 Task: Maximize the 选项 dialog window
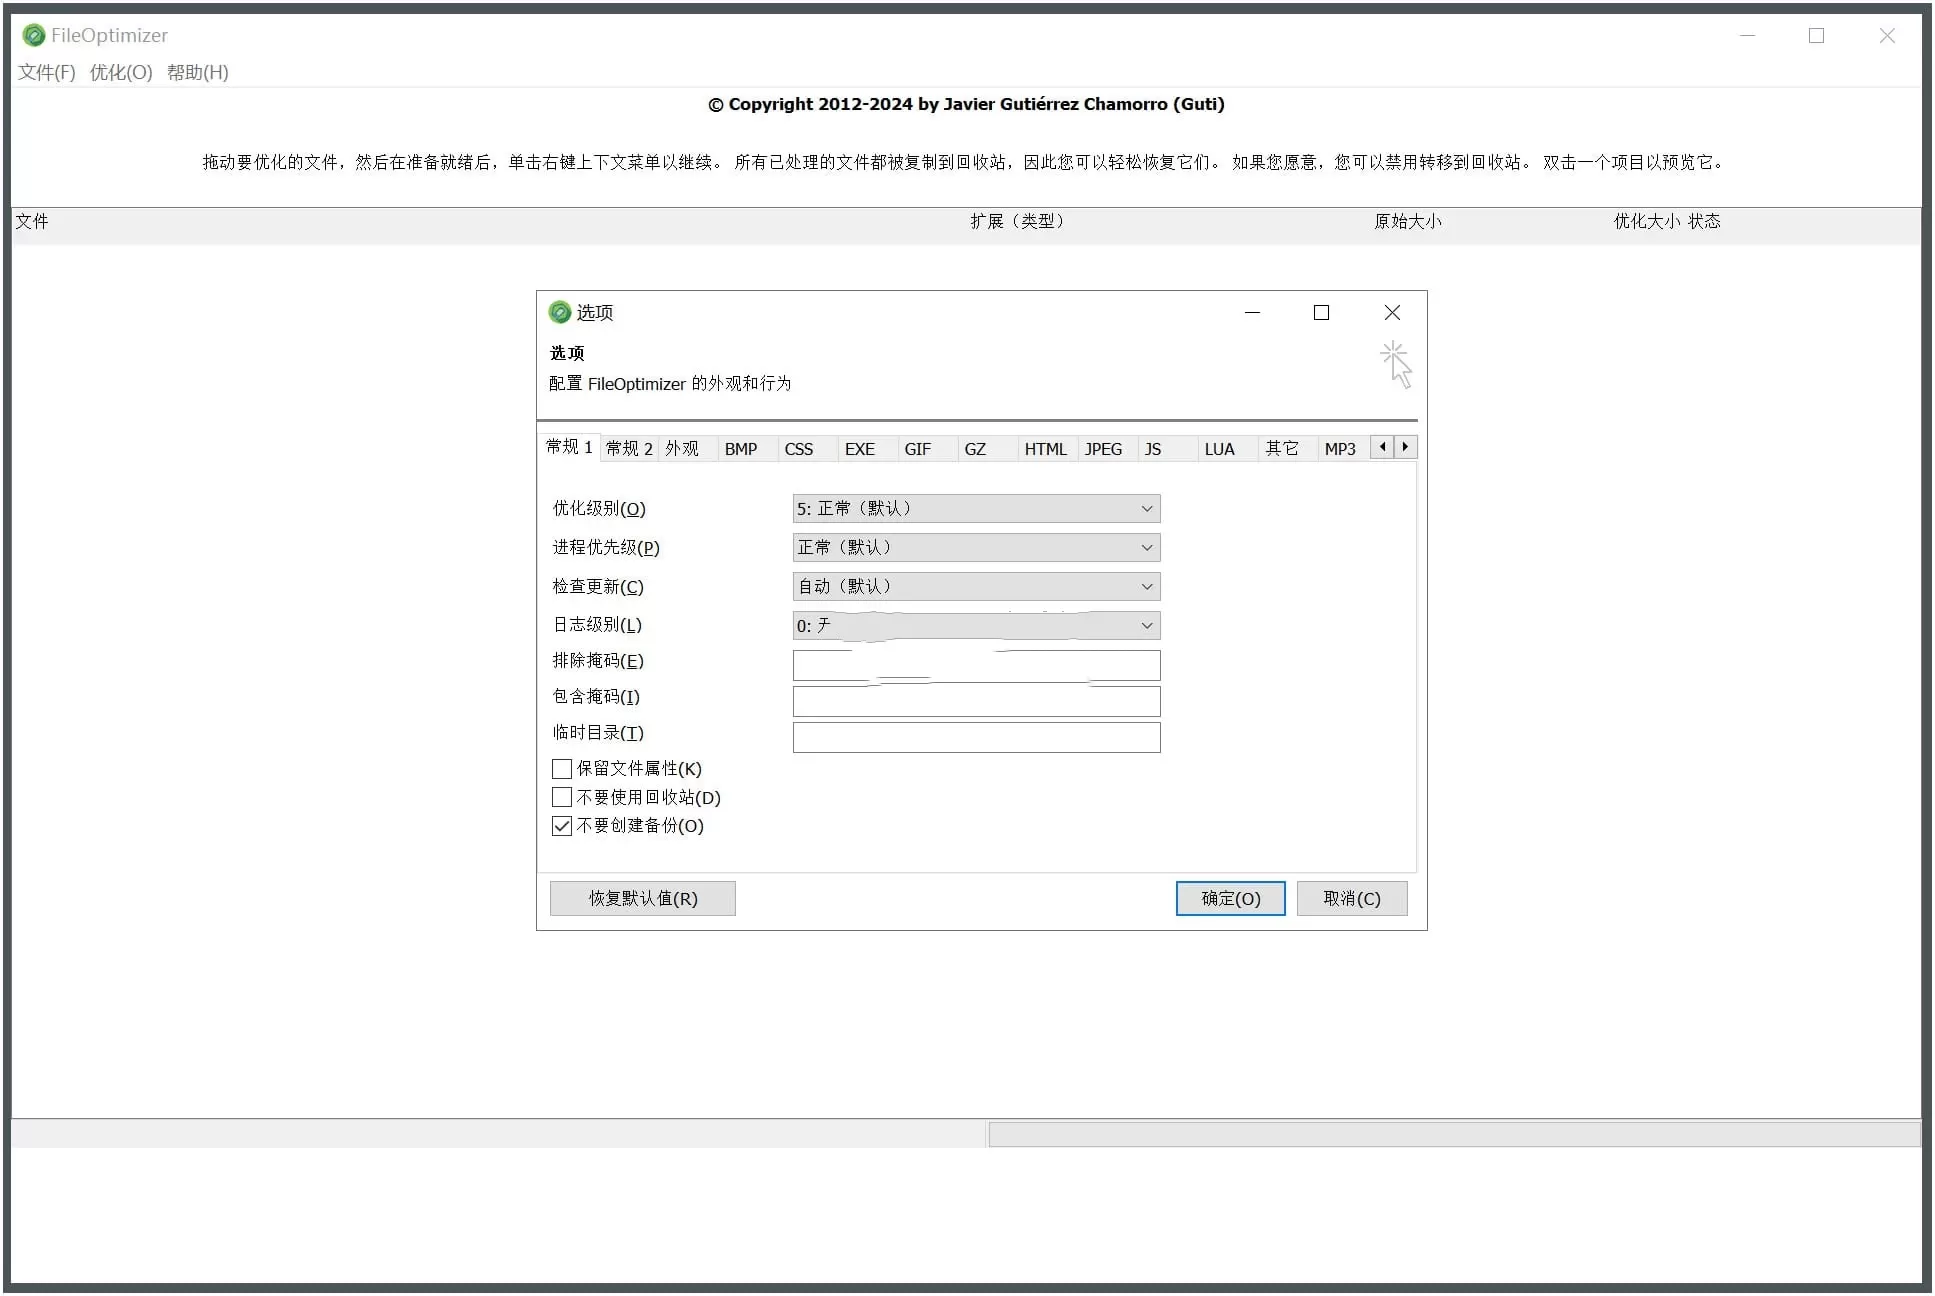[x=1321, y=313]
